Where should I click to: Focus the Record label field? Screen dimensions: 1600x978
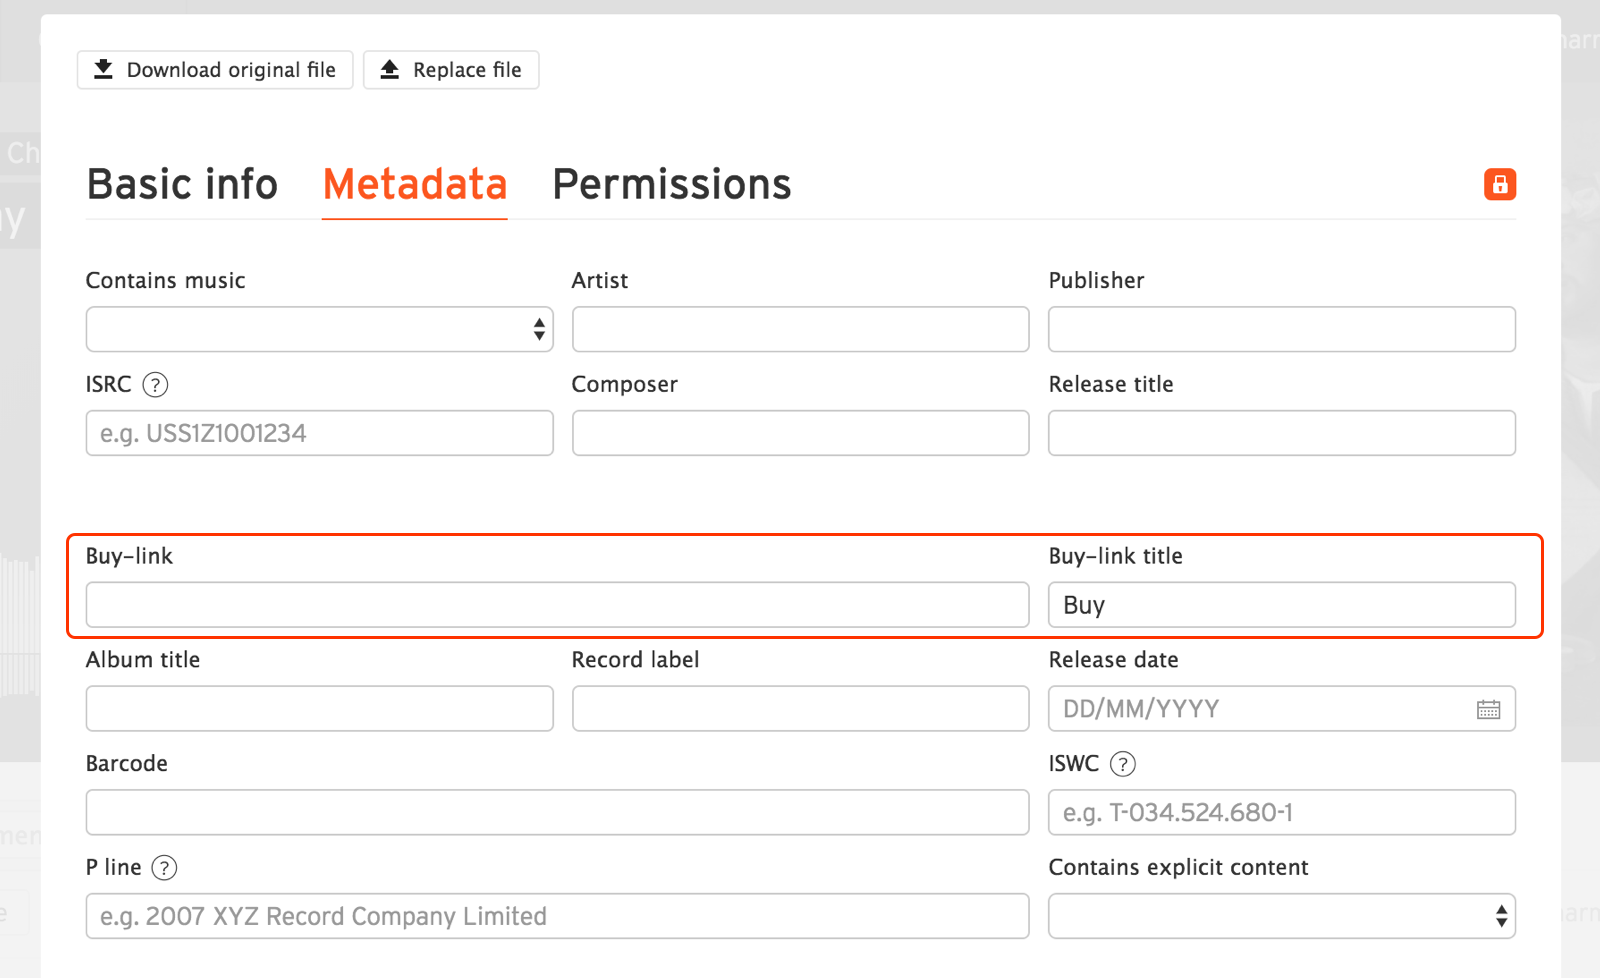[x=800, y=709]
